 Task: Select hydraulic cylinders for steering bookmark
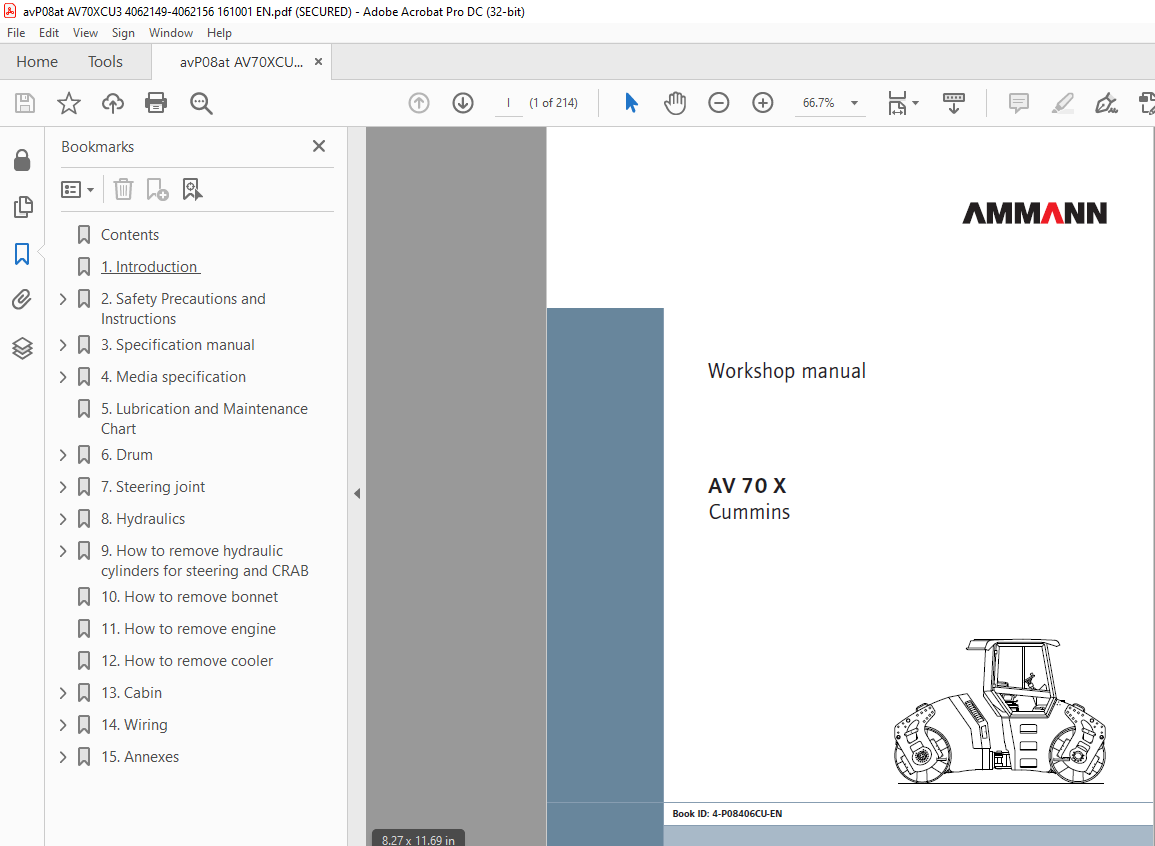point(205,561)
